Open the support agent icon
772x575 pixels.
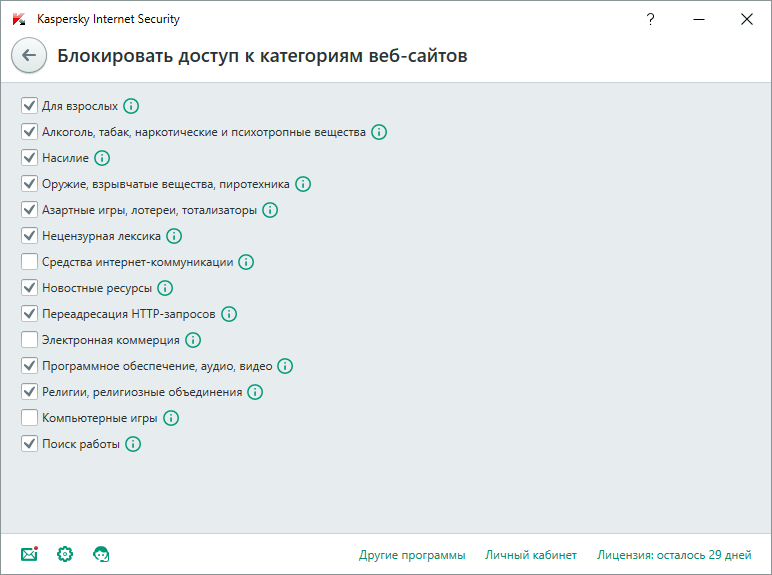(101, 554)
